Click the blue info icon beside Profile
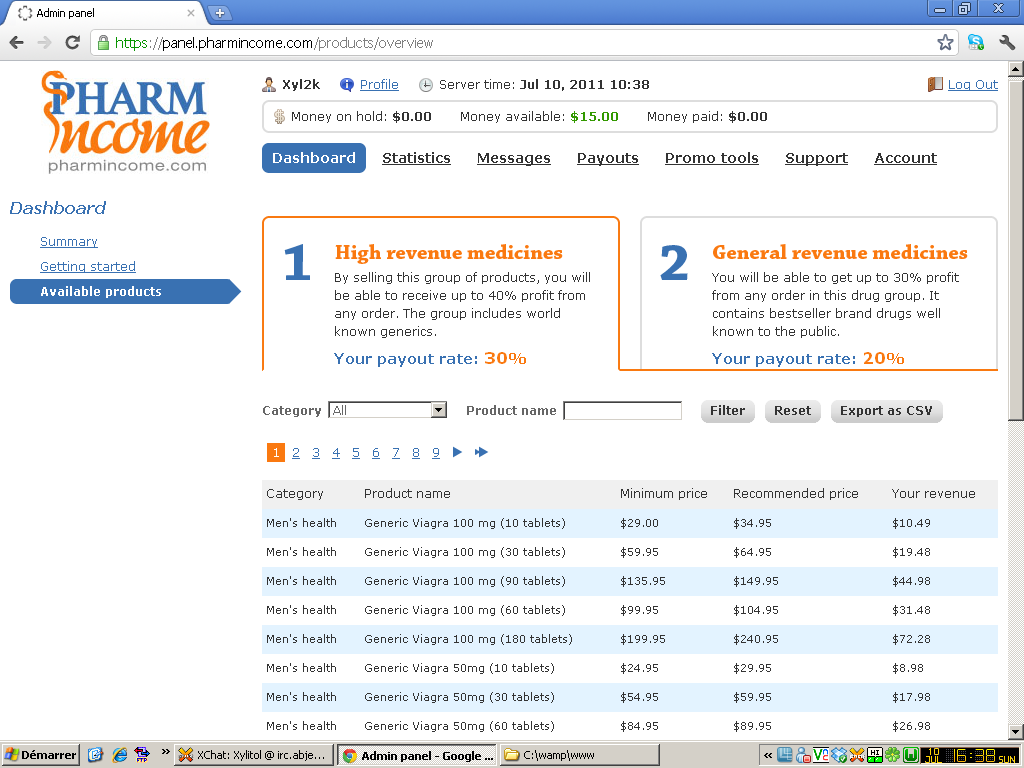1024x768 pixels. point(347,85)
